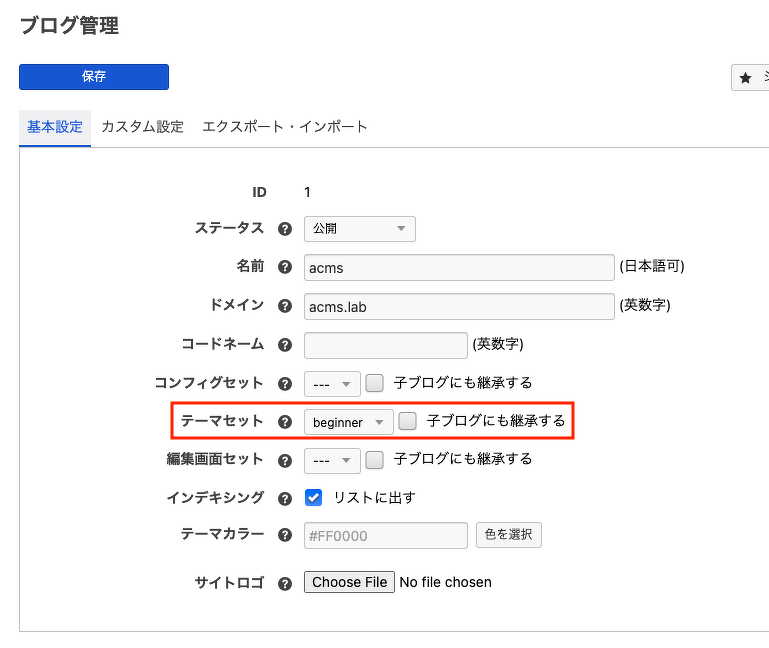This screenshot has width=769, height=648.
Task: Click the ドメイン text field
Action: (458, 306)
